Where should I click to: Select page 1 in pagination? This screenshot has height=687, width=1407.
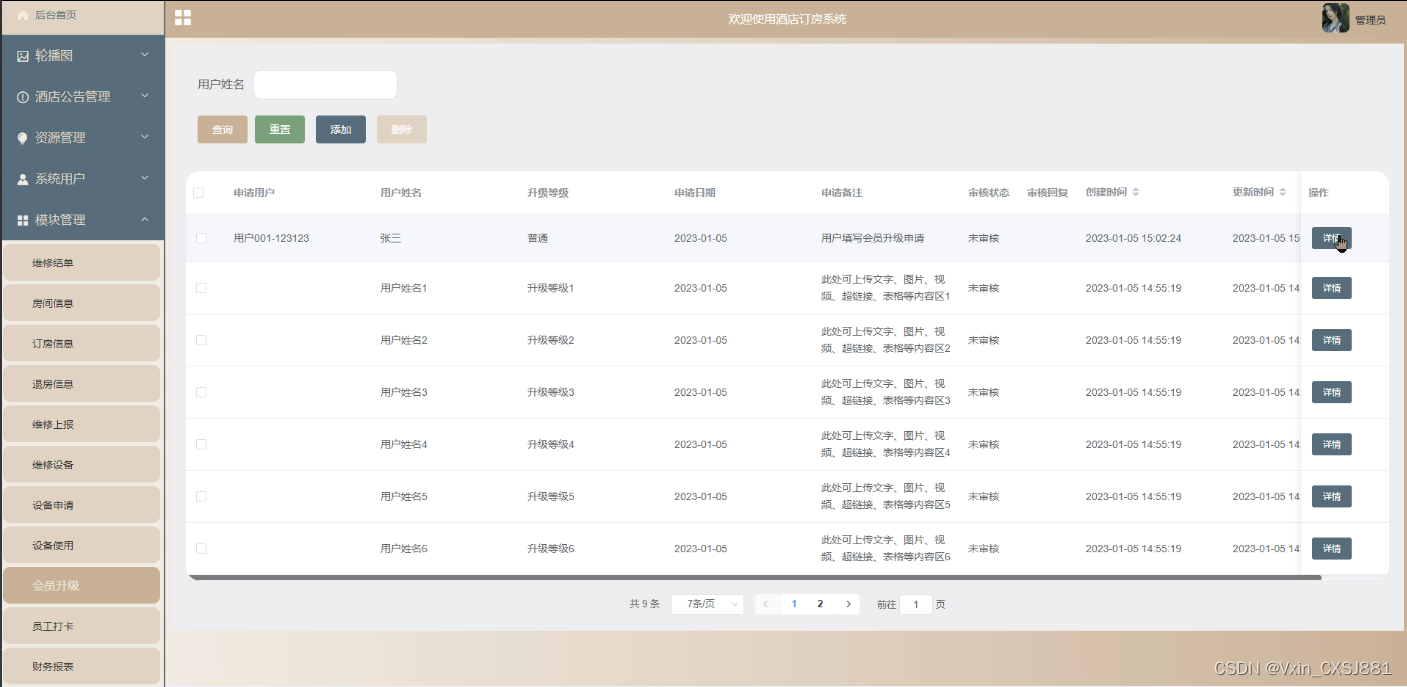(794, 604)
